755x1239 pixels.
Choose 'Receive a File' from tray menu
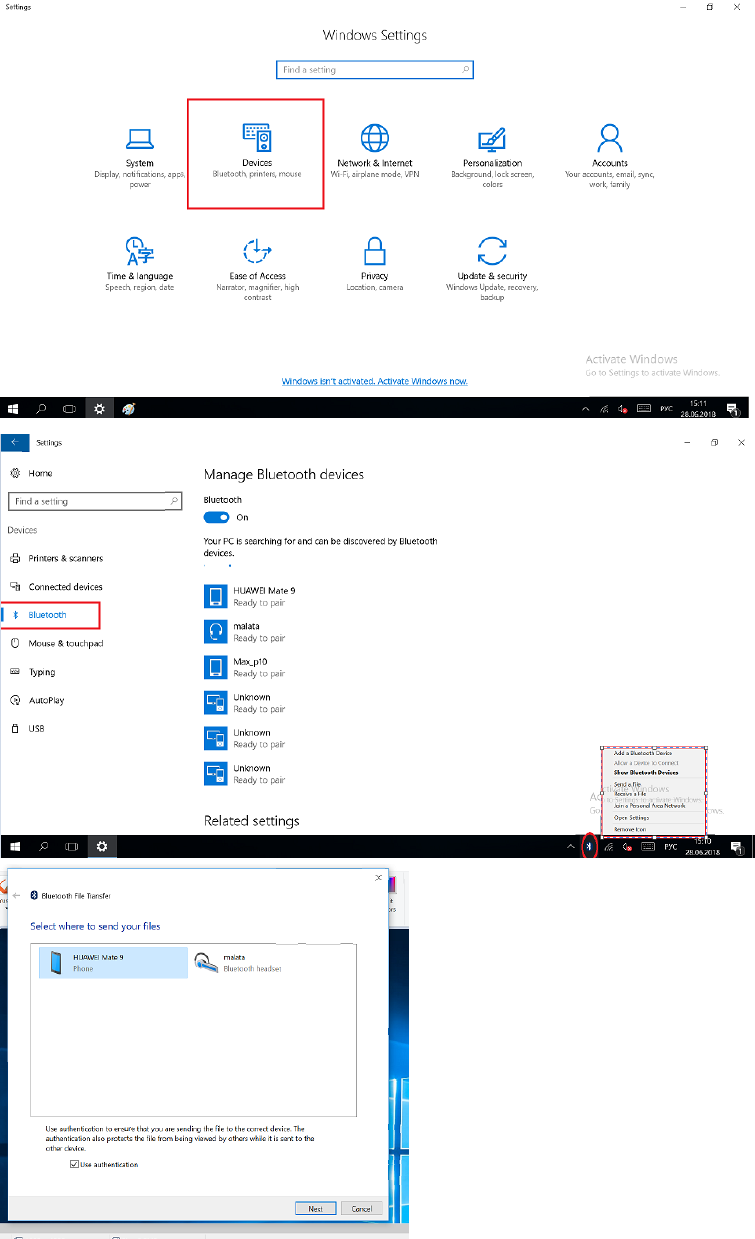[630, 794]
